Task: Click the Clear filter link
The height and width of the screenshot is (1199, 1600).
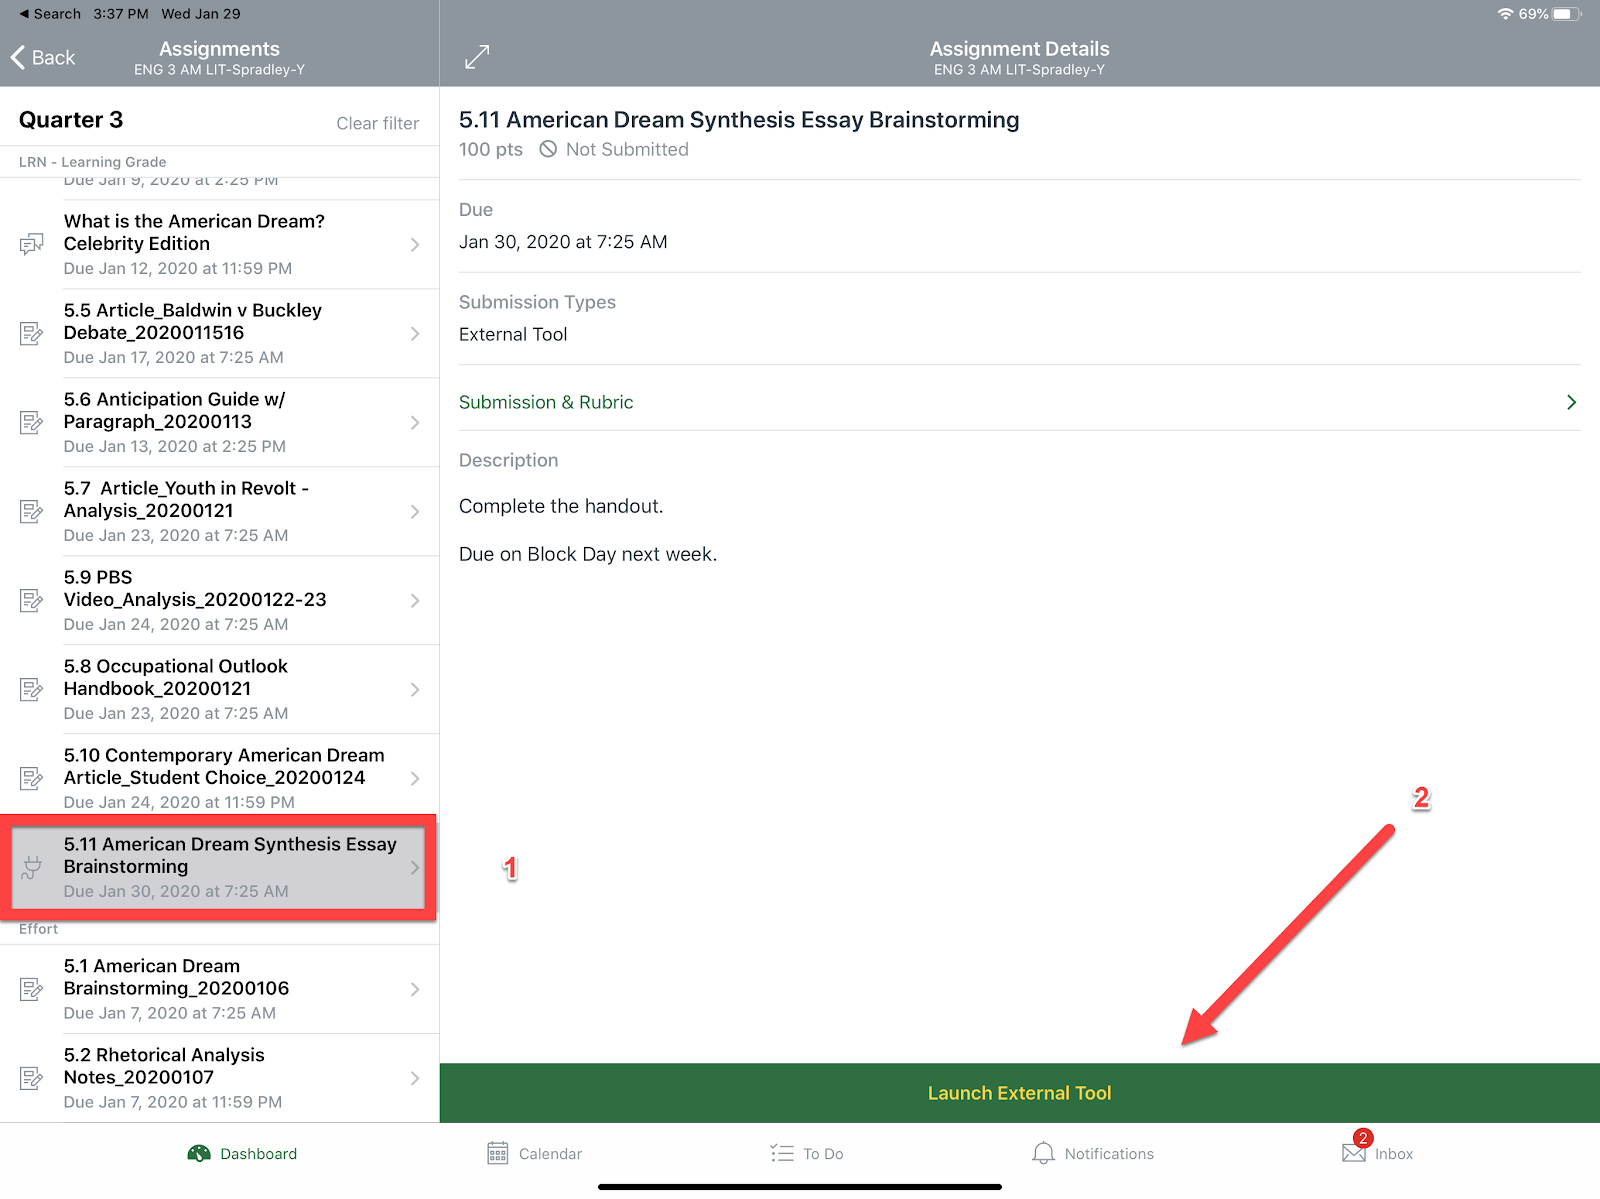Action: [x=378, y=123]
